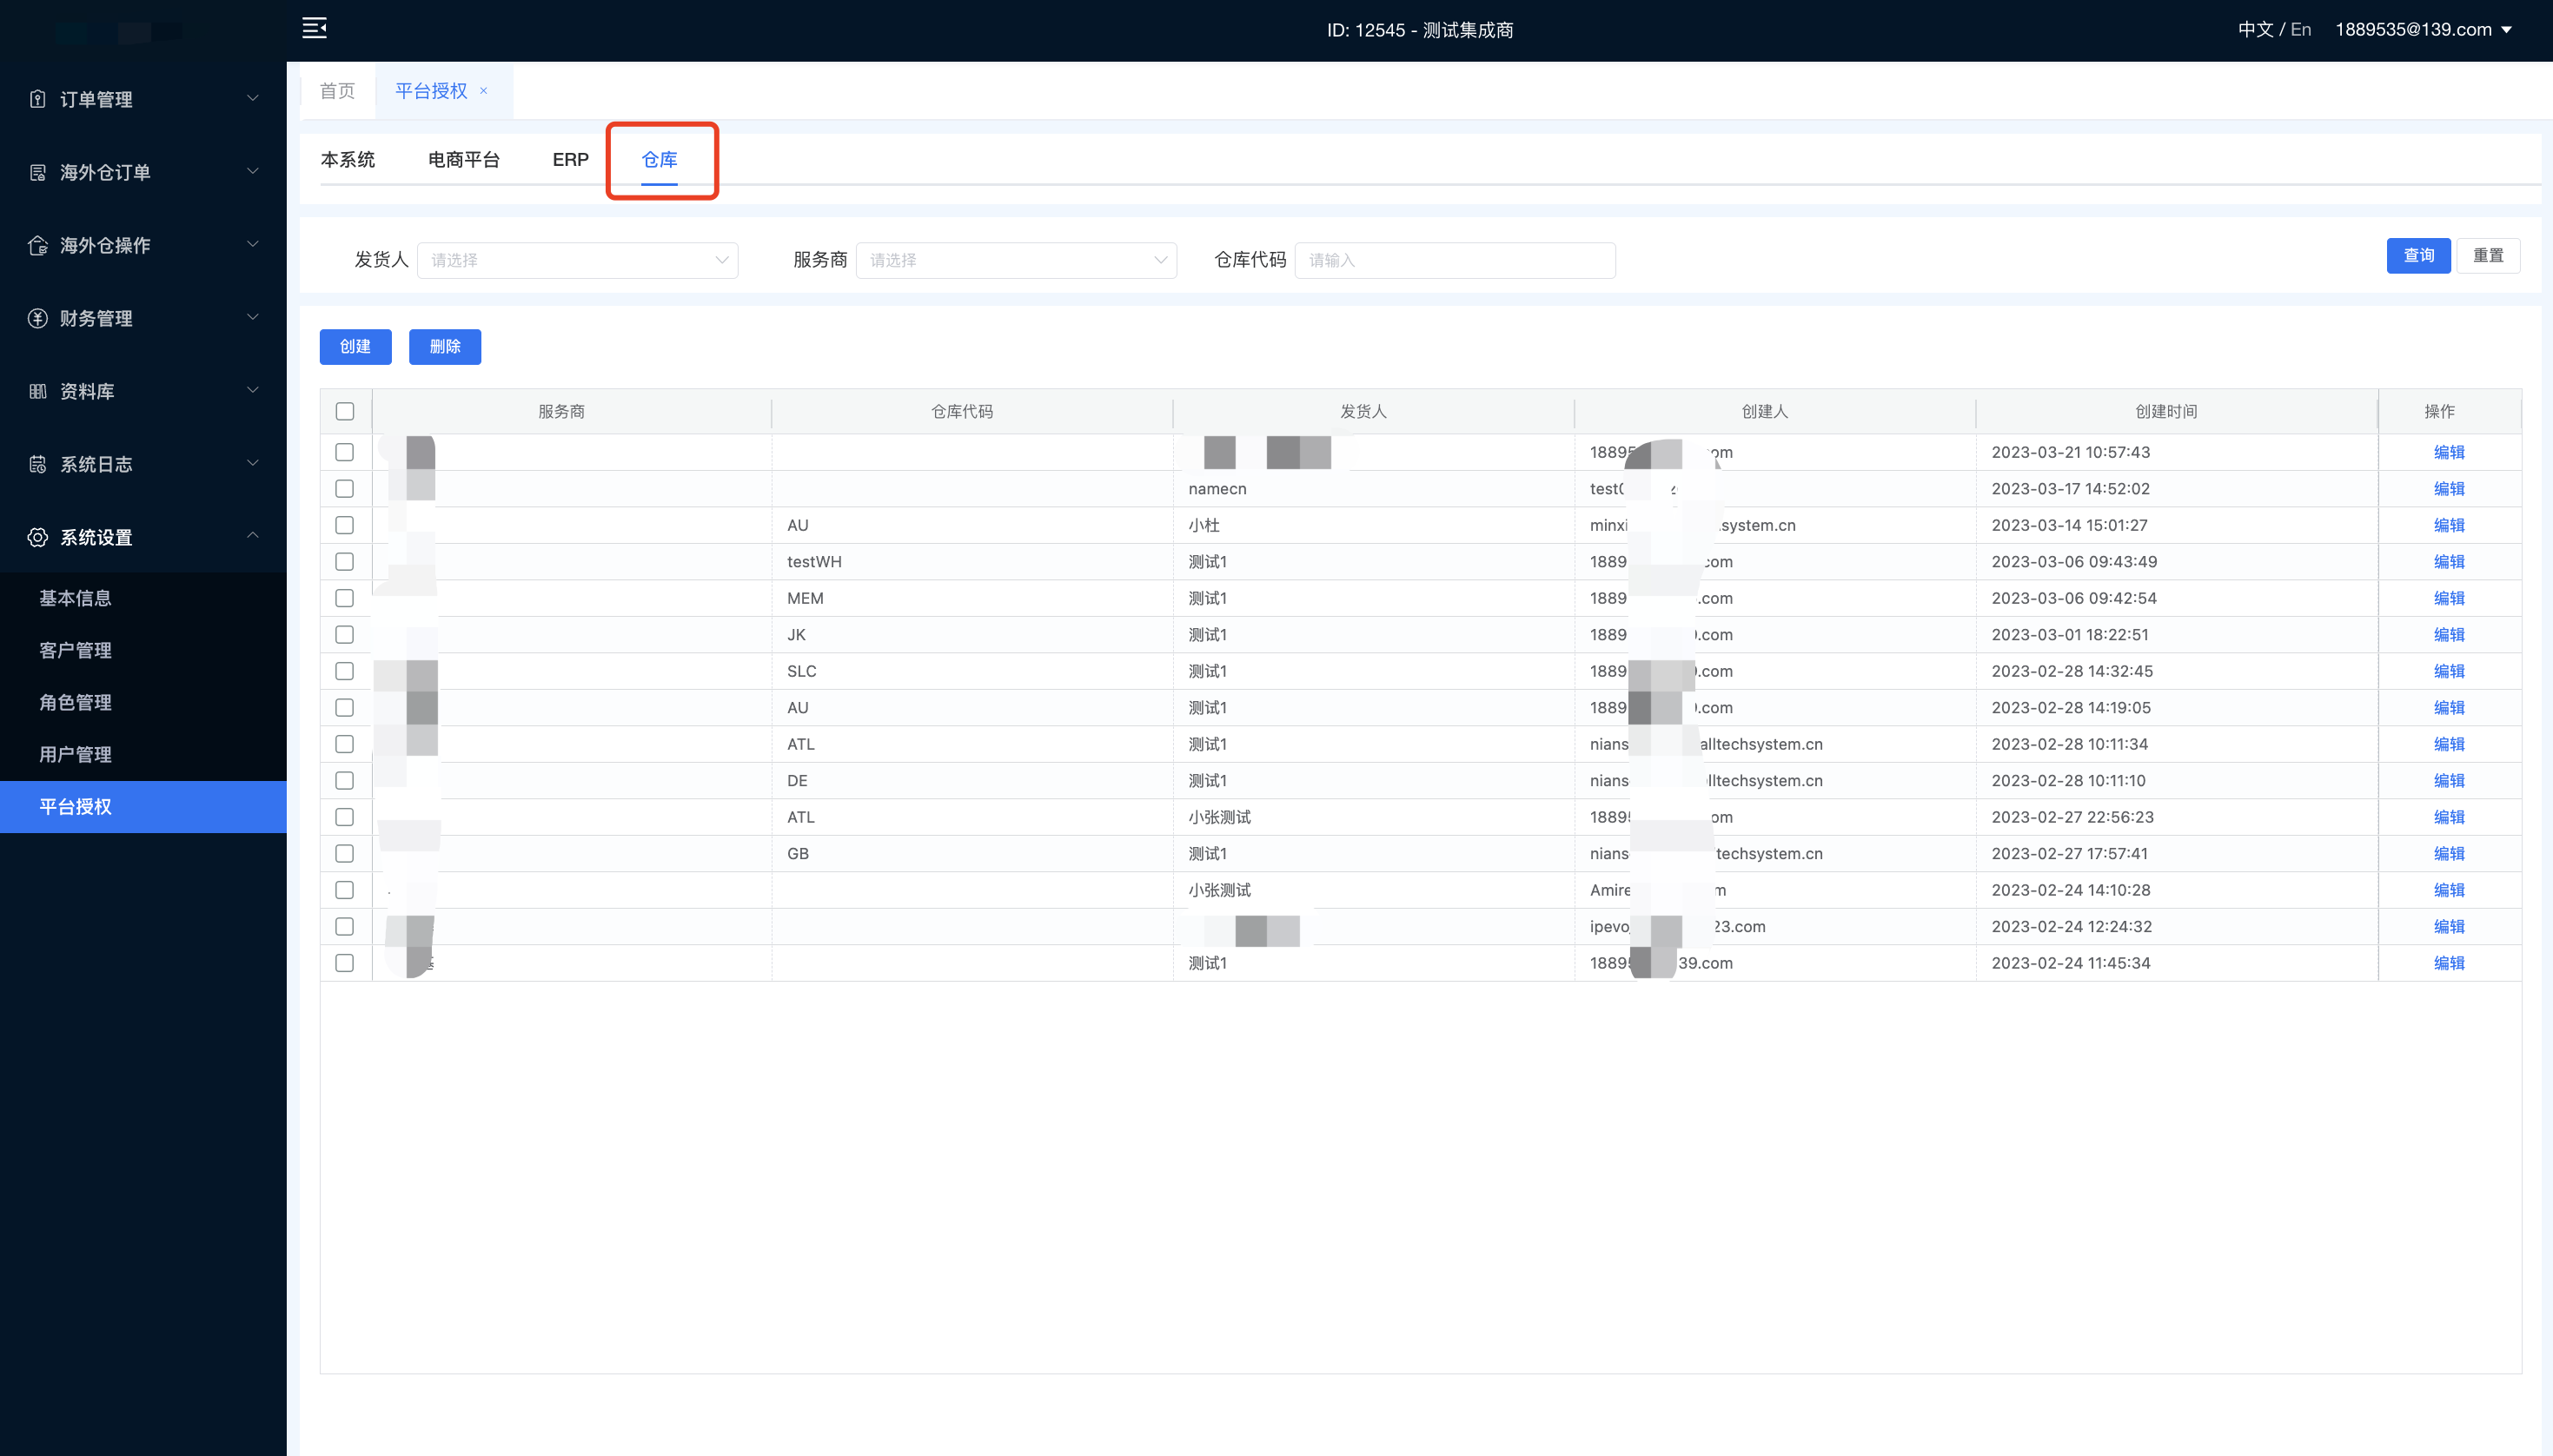
Task: Click the 创建 button
Action: [355, 347]
